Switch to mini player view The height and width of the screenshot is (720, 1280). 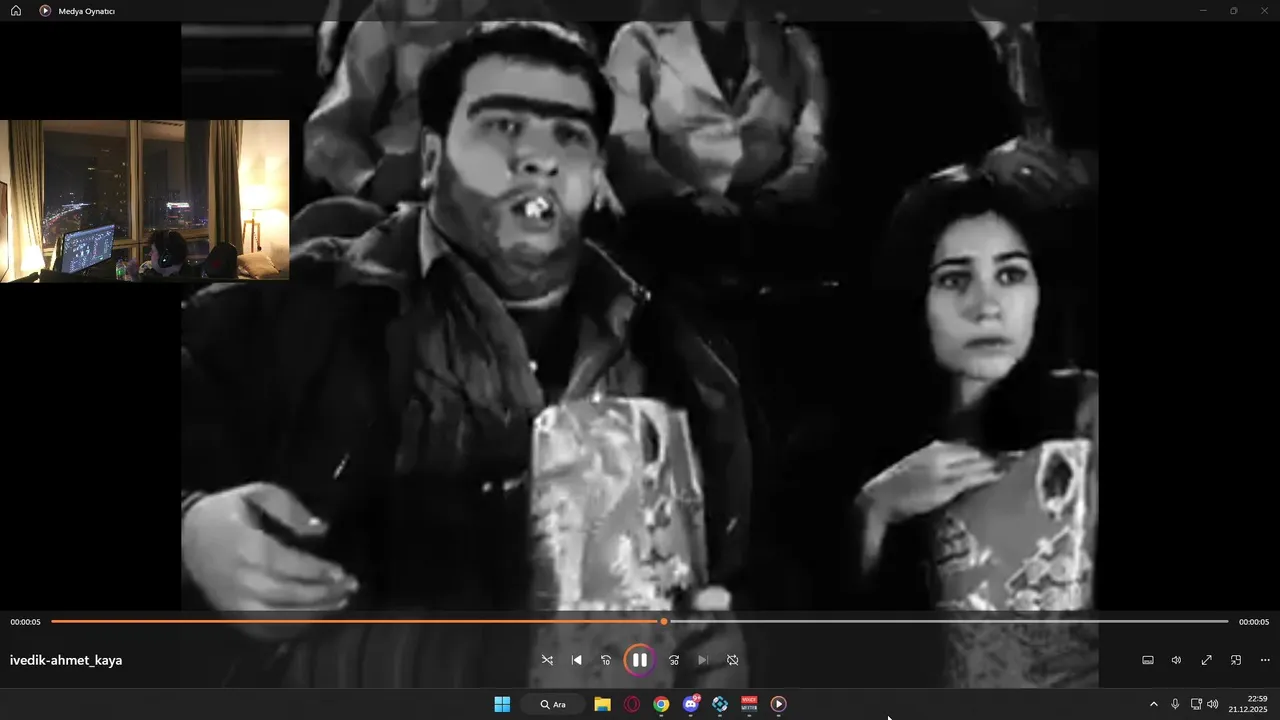click(x=1236, y=660)
